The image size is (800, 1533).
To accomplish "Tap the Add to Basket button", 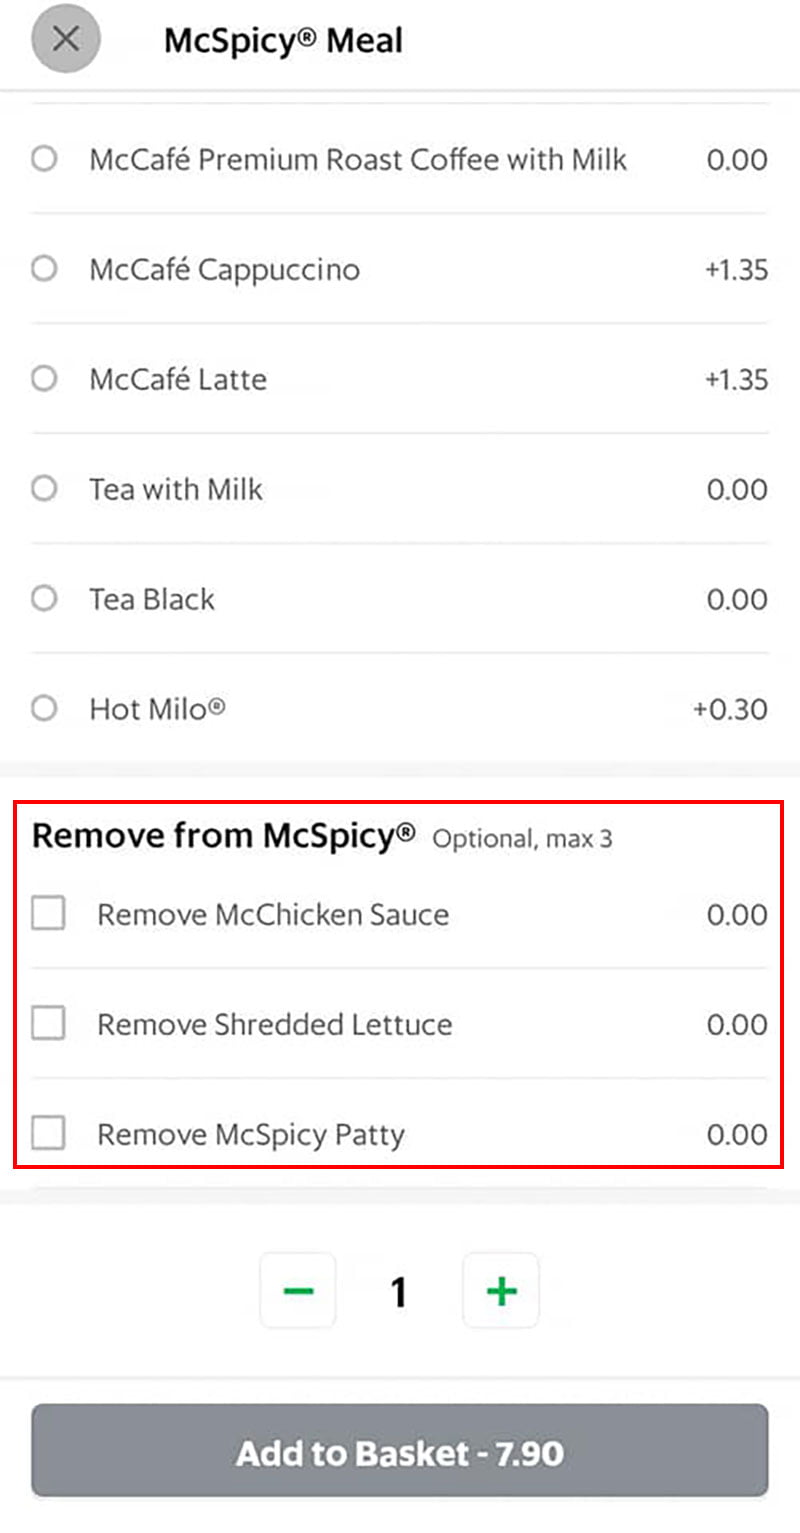I will tap(400, 1450).
